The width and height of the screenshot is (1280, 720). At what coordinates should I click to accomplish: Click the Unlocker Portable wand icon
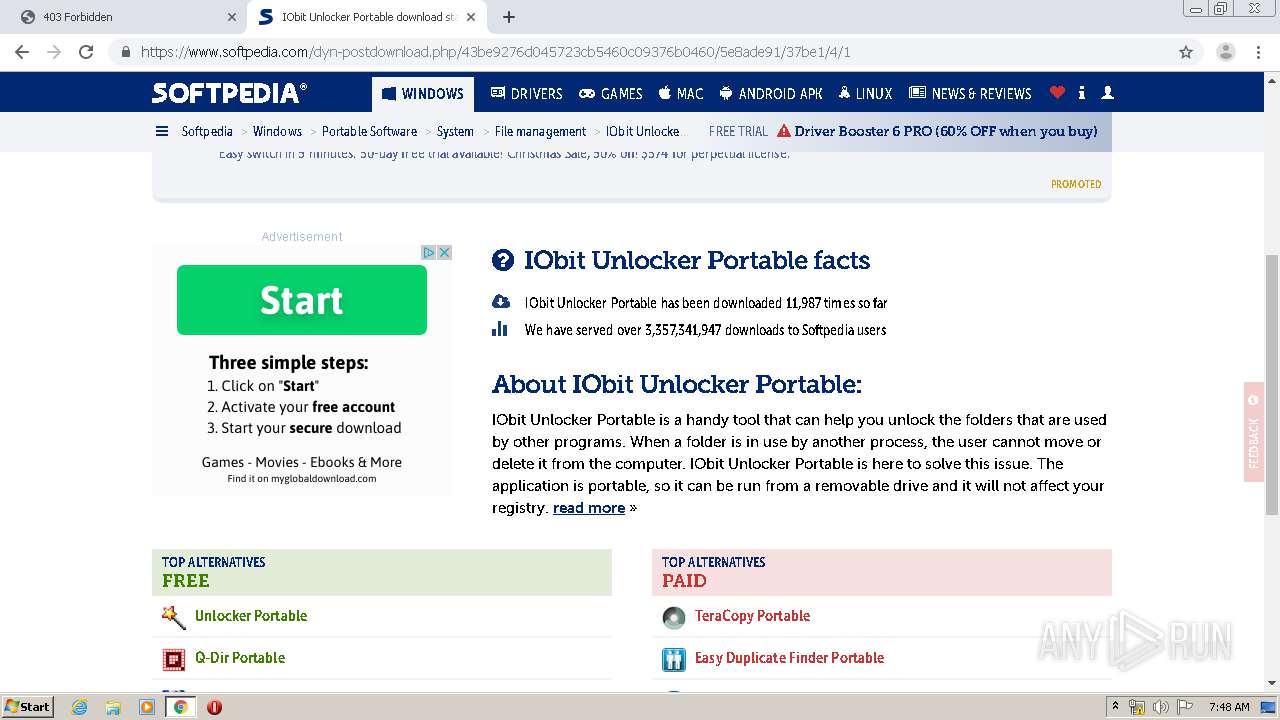(x=174, y=617)
